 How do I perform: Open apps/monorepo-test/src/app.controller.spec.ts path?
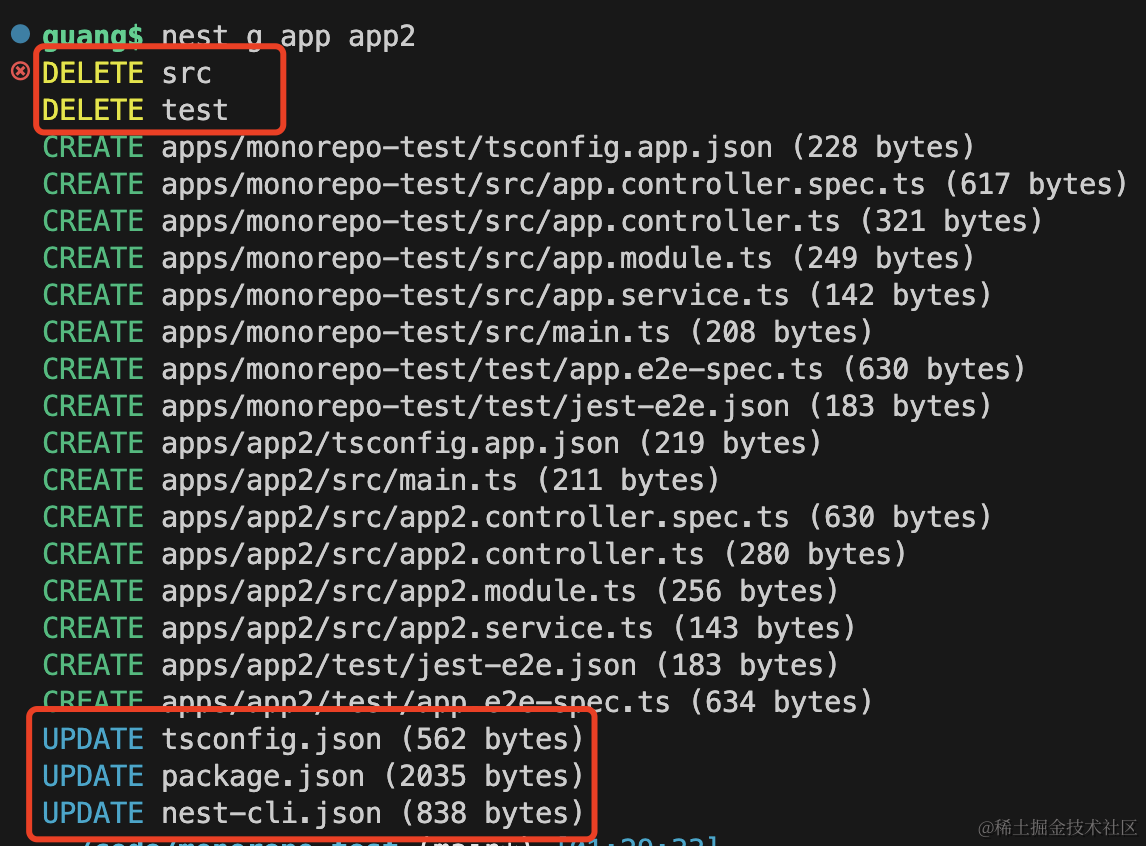point(543,184)
